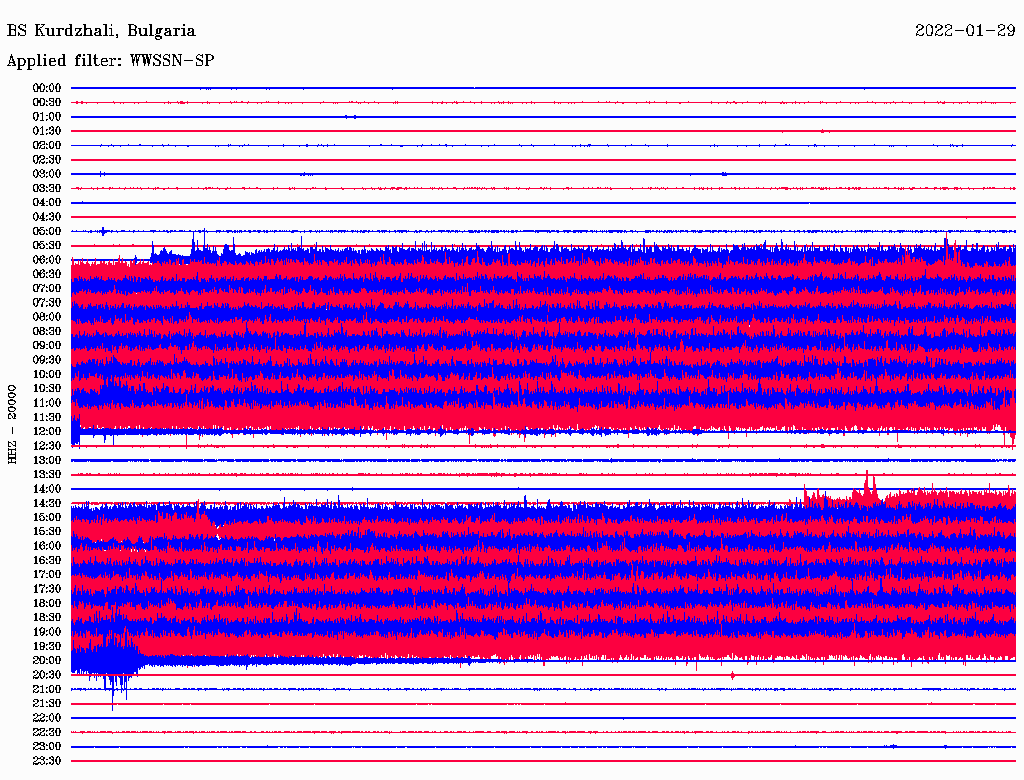
Task: Select the 17:30 time label
Action: pos(47,589)
